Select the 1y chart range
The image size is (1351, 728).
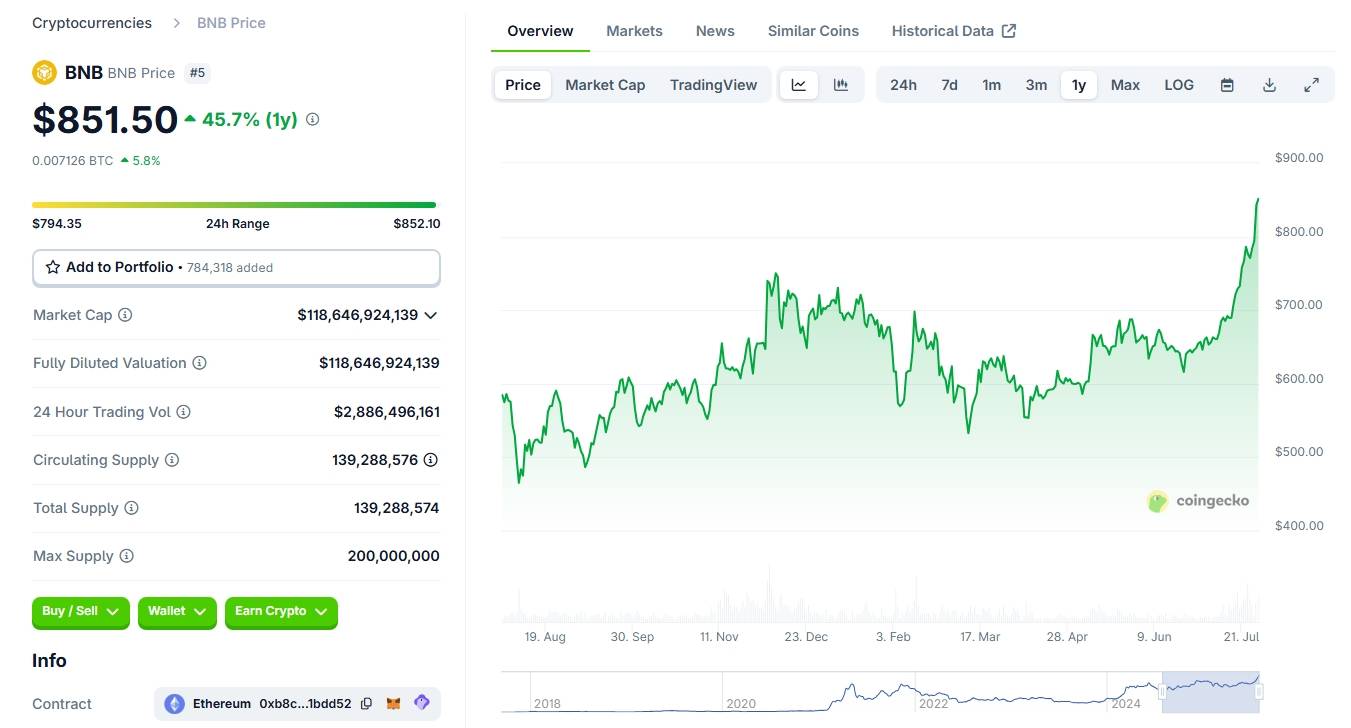tap(1079, 85)
